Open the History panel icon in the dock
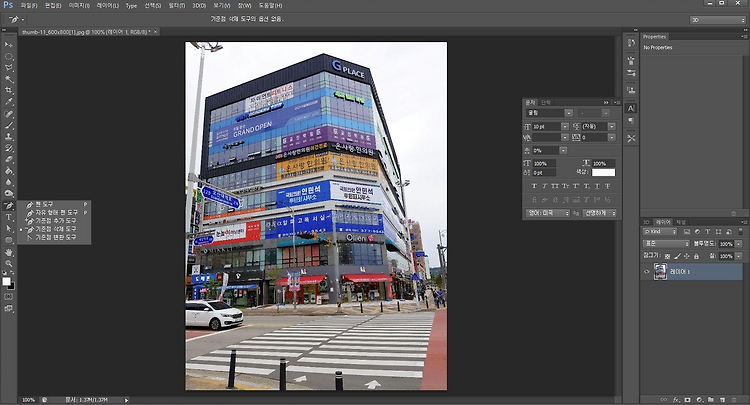750x405 pixels. [631, 43]
